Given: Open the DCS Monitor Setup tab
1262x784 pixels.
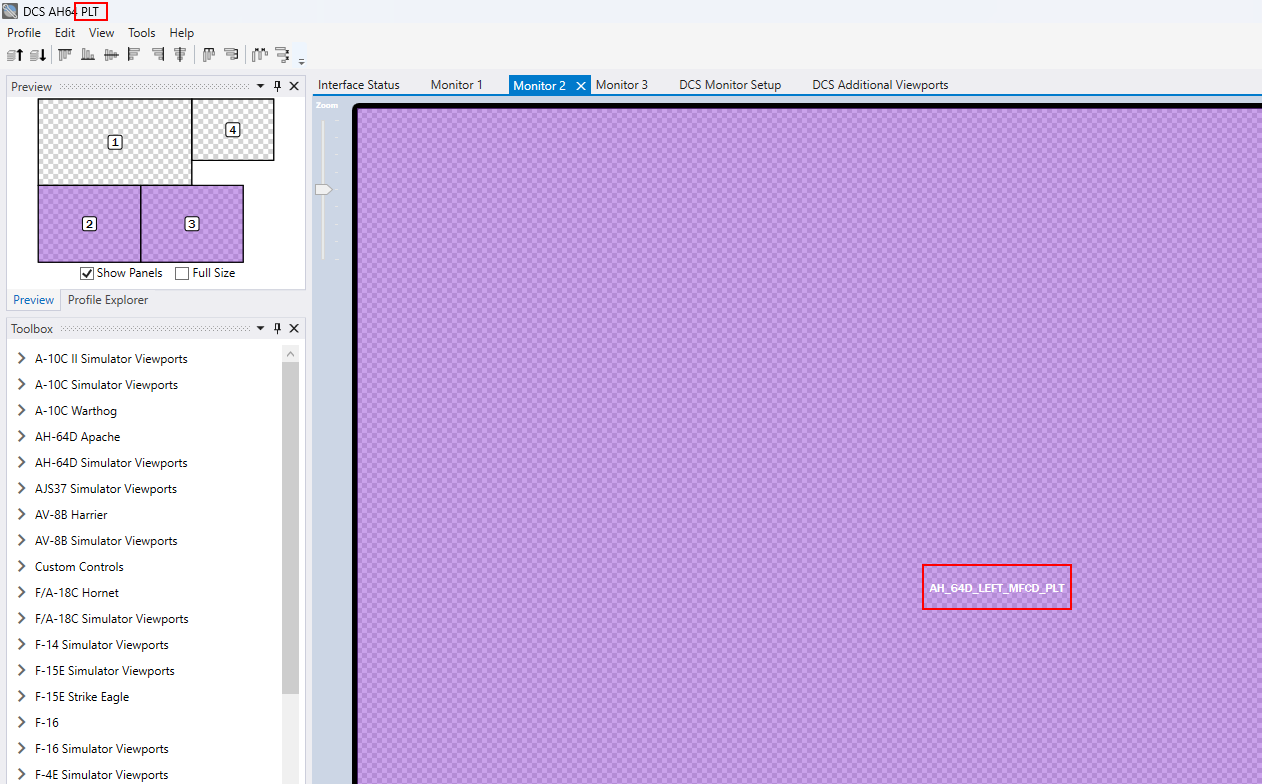Looking at the screenshot, I should (x=730, y=85).
